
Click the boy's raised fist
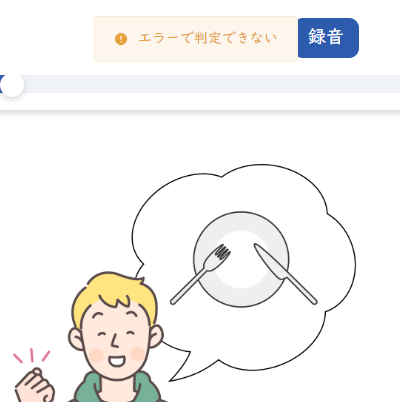(x=35, y=385)
